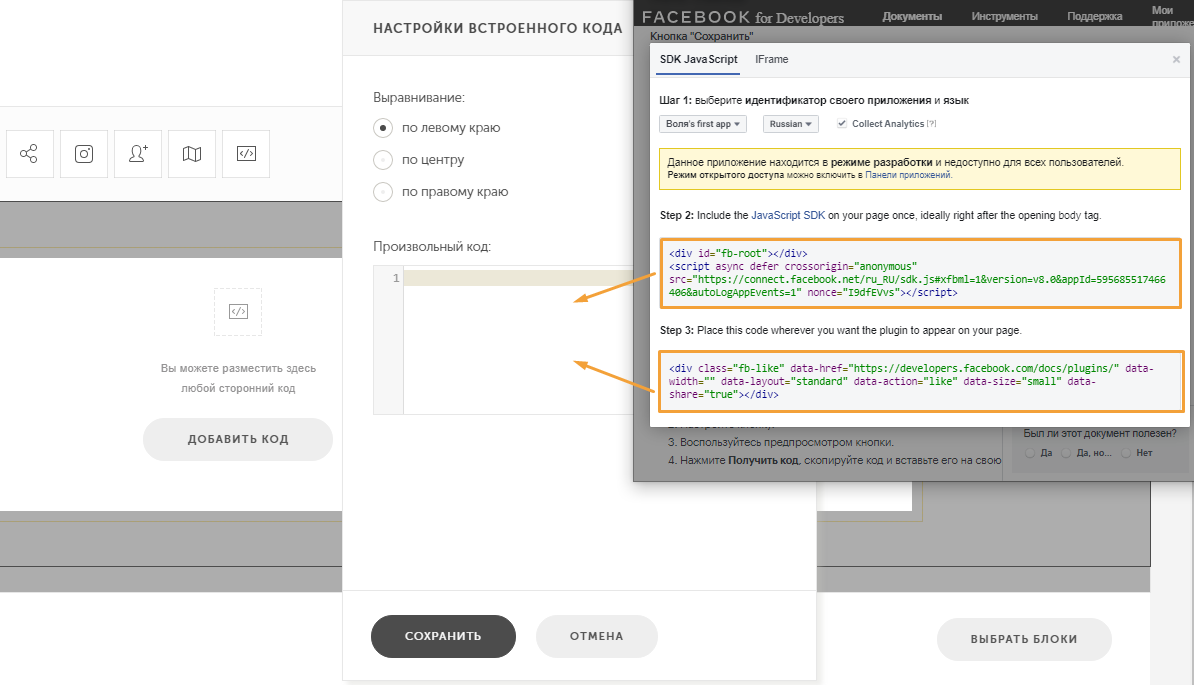Toggle the Collect Analytics checkbox
This screenshot has width=1194, height=685.
[841, 123]
